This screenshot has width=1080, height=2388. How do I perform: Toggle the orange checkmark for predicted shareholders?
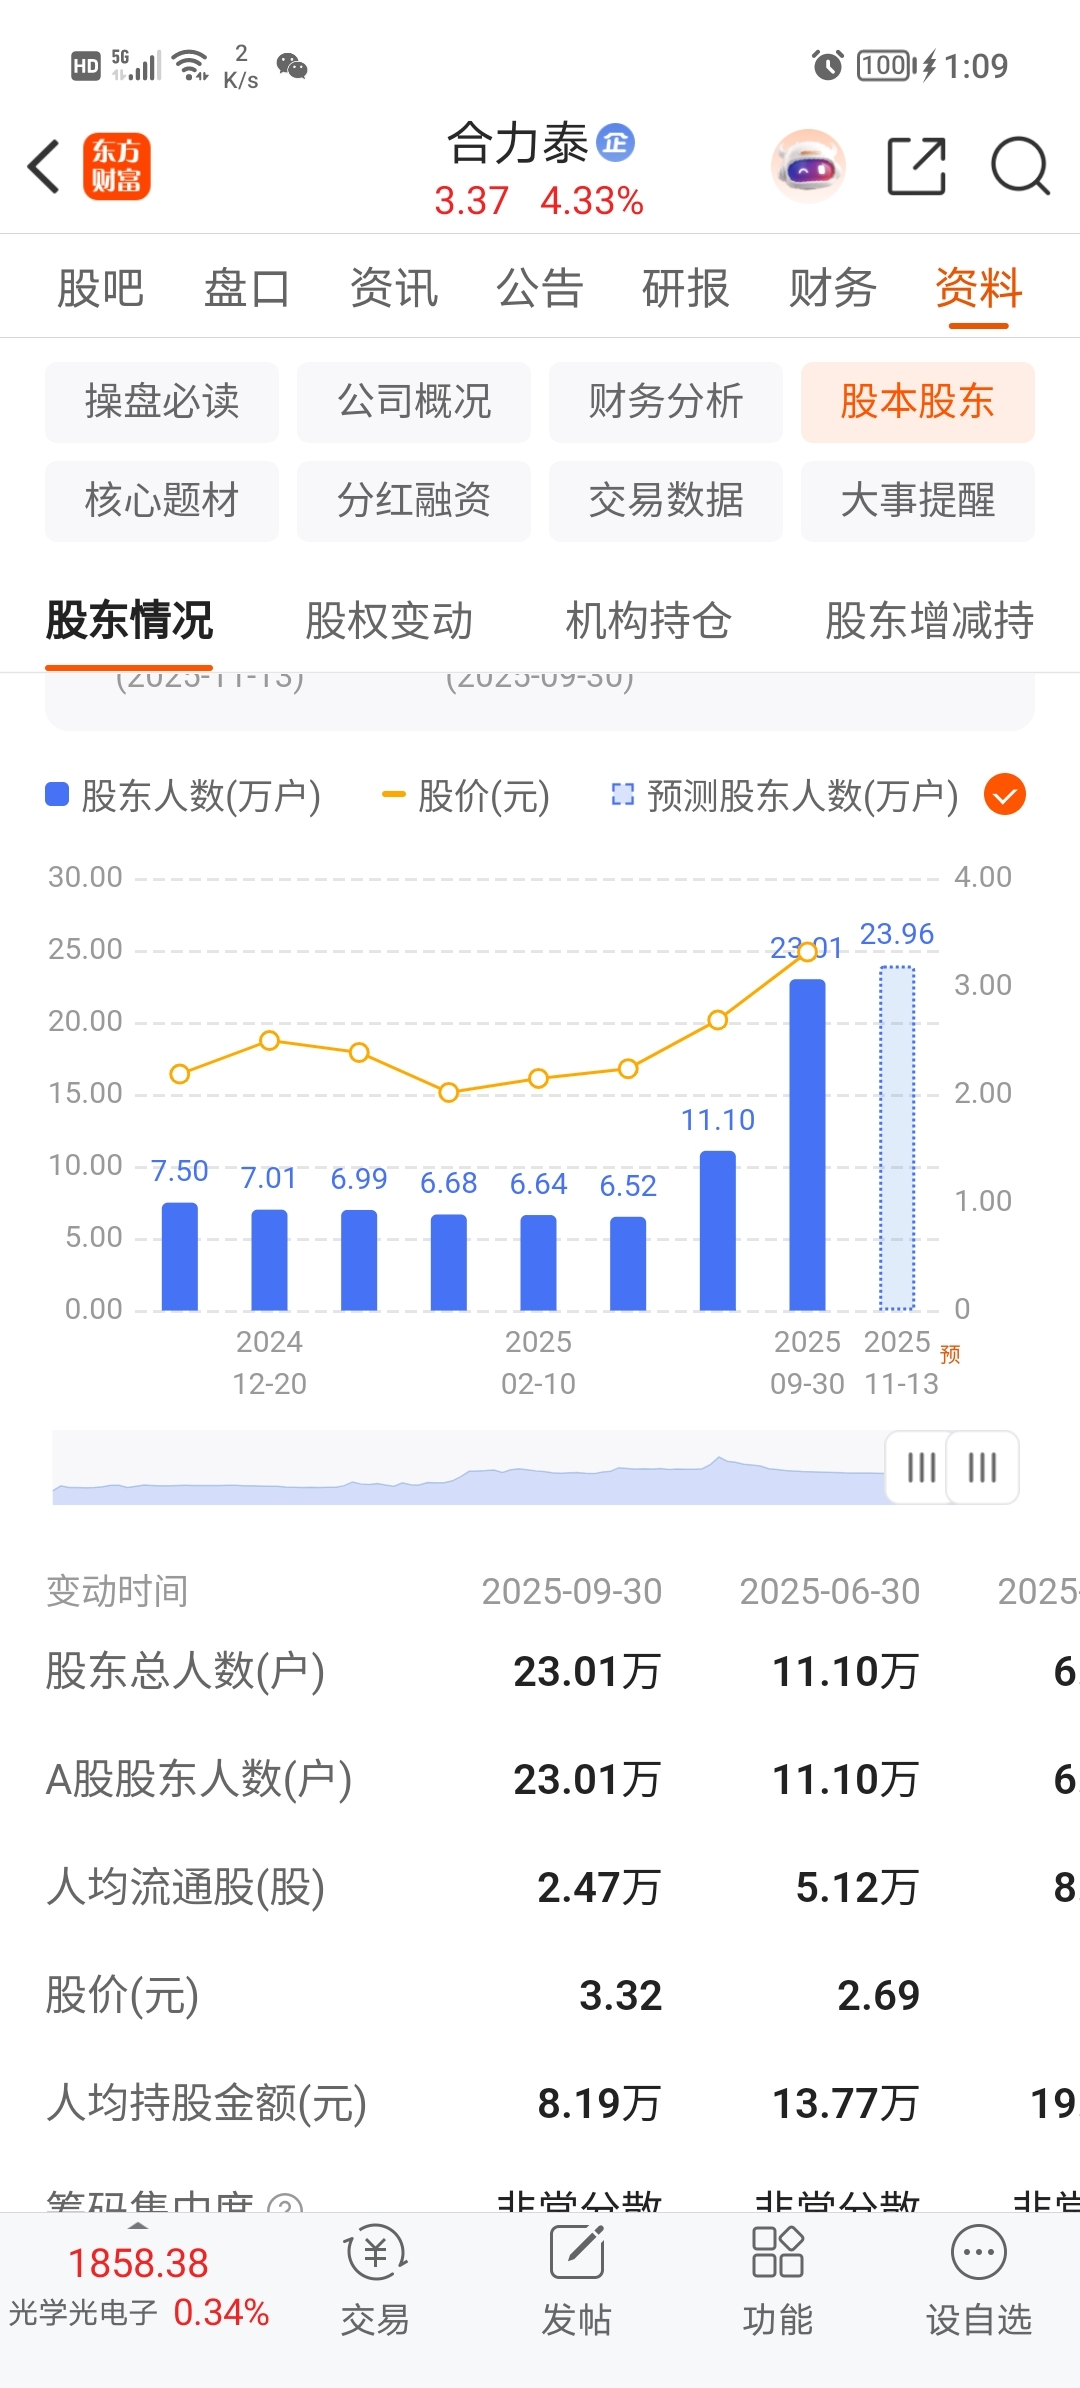[x=1005, y=795]
